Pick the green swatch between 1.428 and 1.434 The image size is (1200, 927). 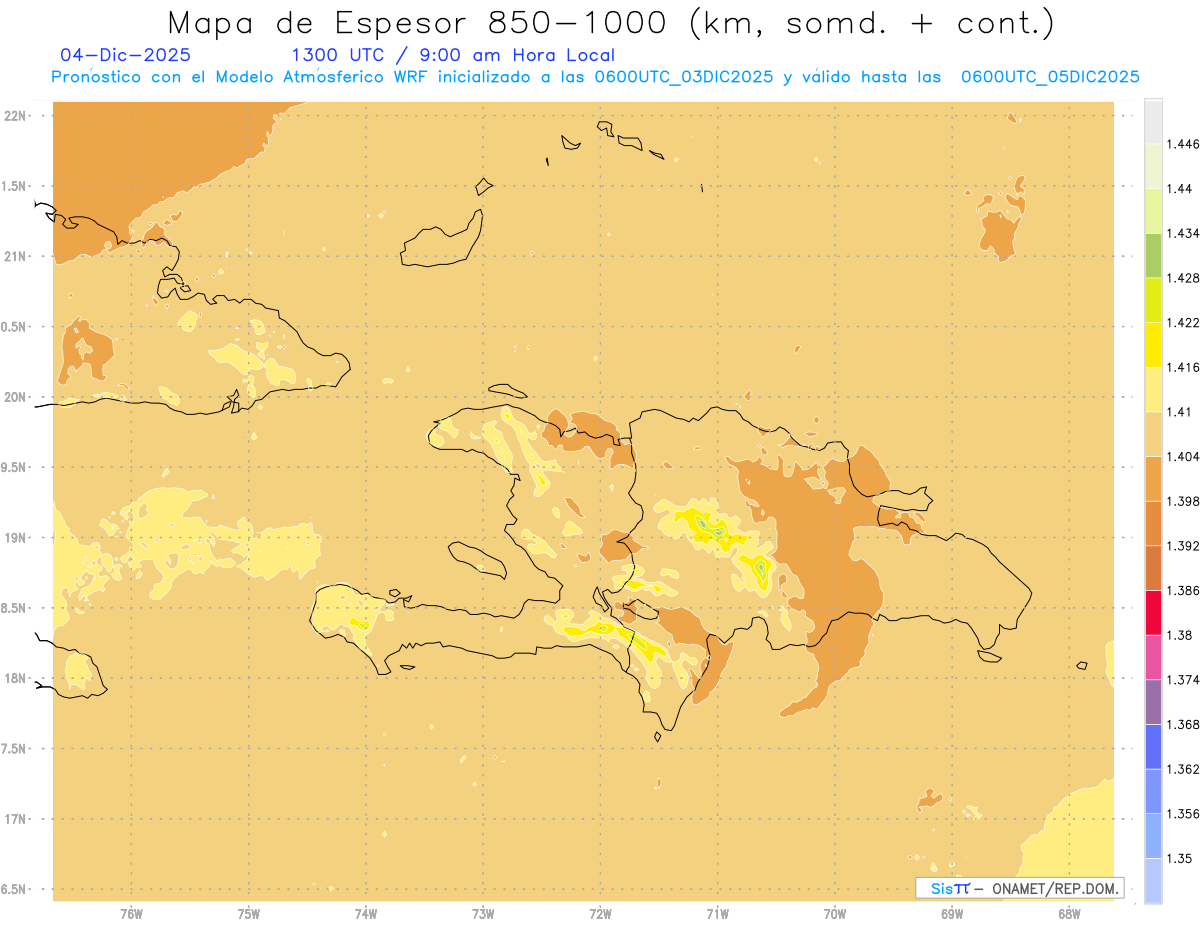pos(1153,255)
